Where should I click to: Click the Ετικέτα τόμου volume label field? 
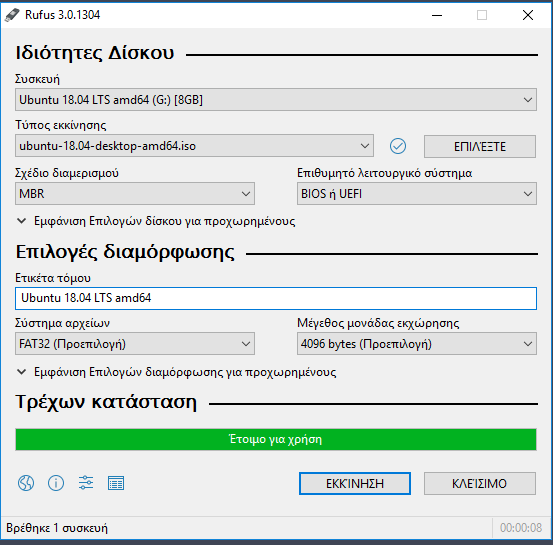tap(276, 298)
